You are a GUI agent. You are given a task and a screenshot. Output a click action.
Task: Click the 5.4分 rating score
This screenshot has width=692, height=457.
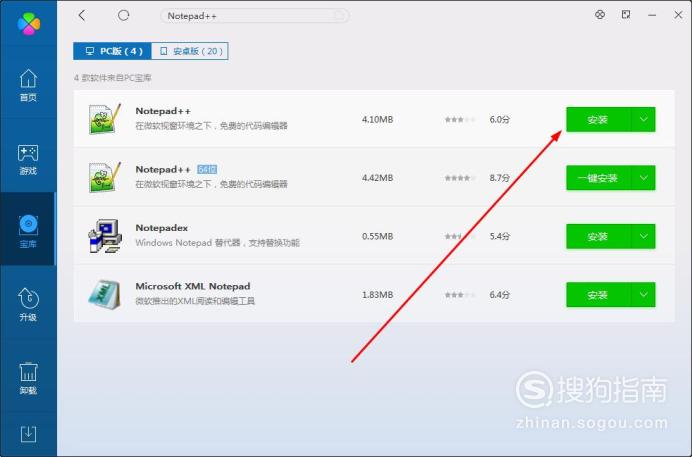point(500,236)
